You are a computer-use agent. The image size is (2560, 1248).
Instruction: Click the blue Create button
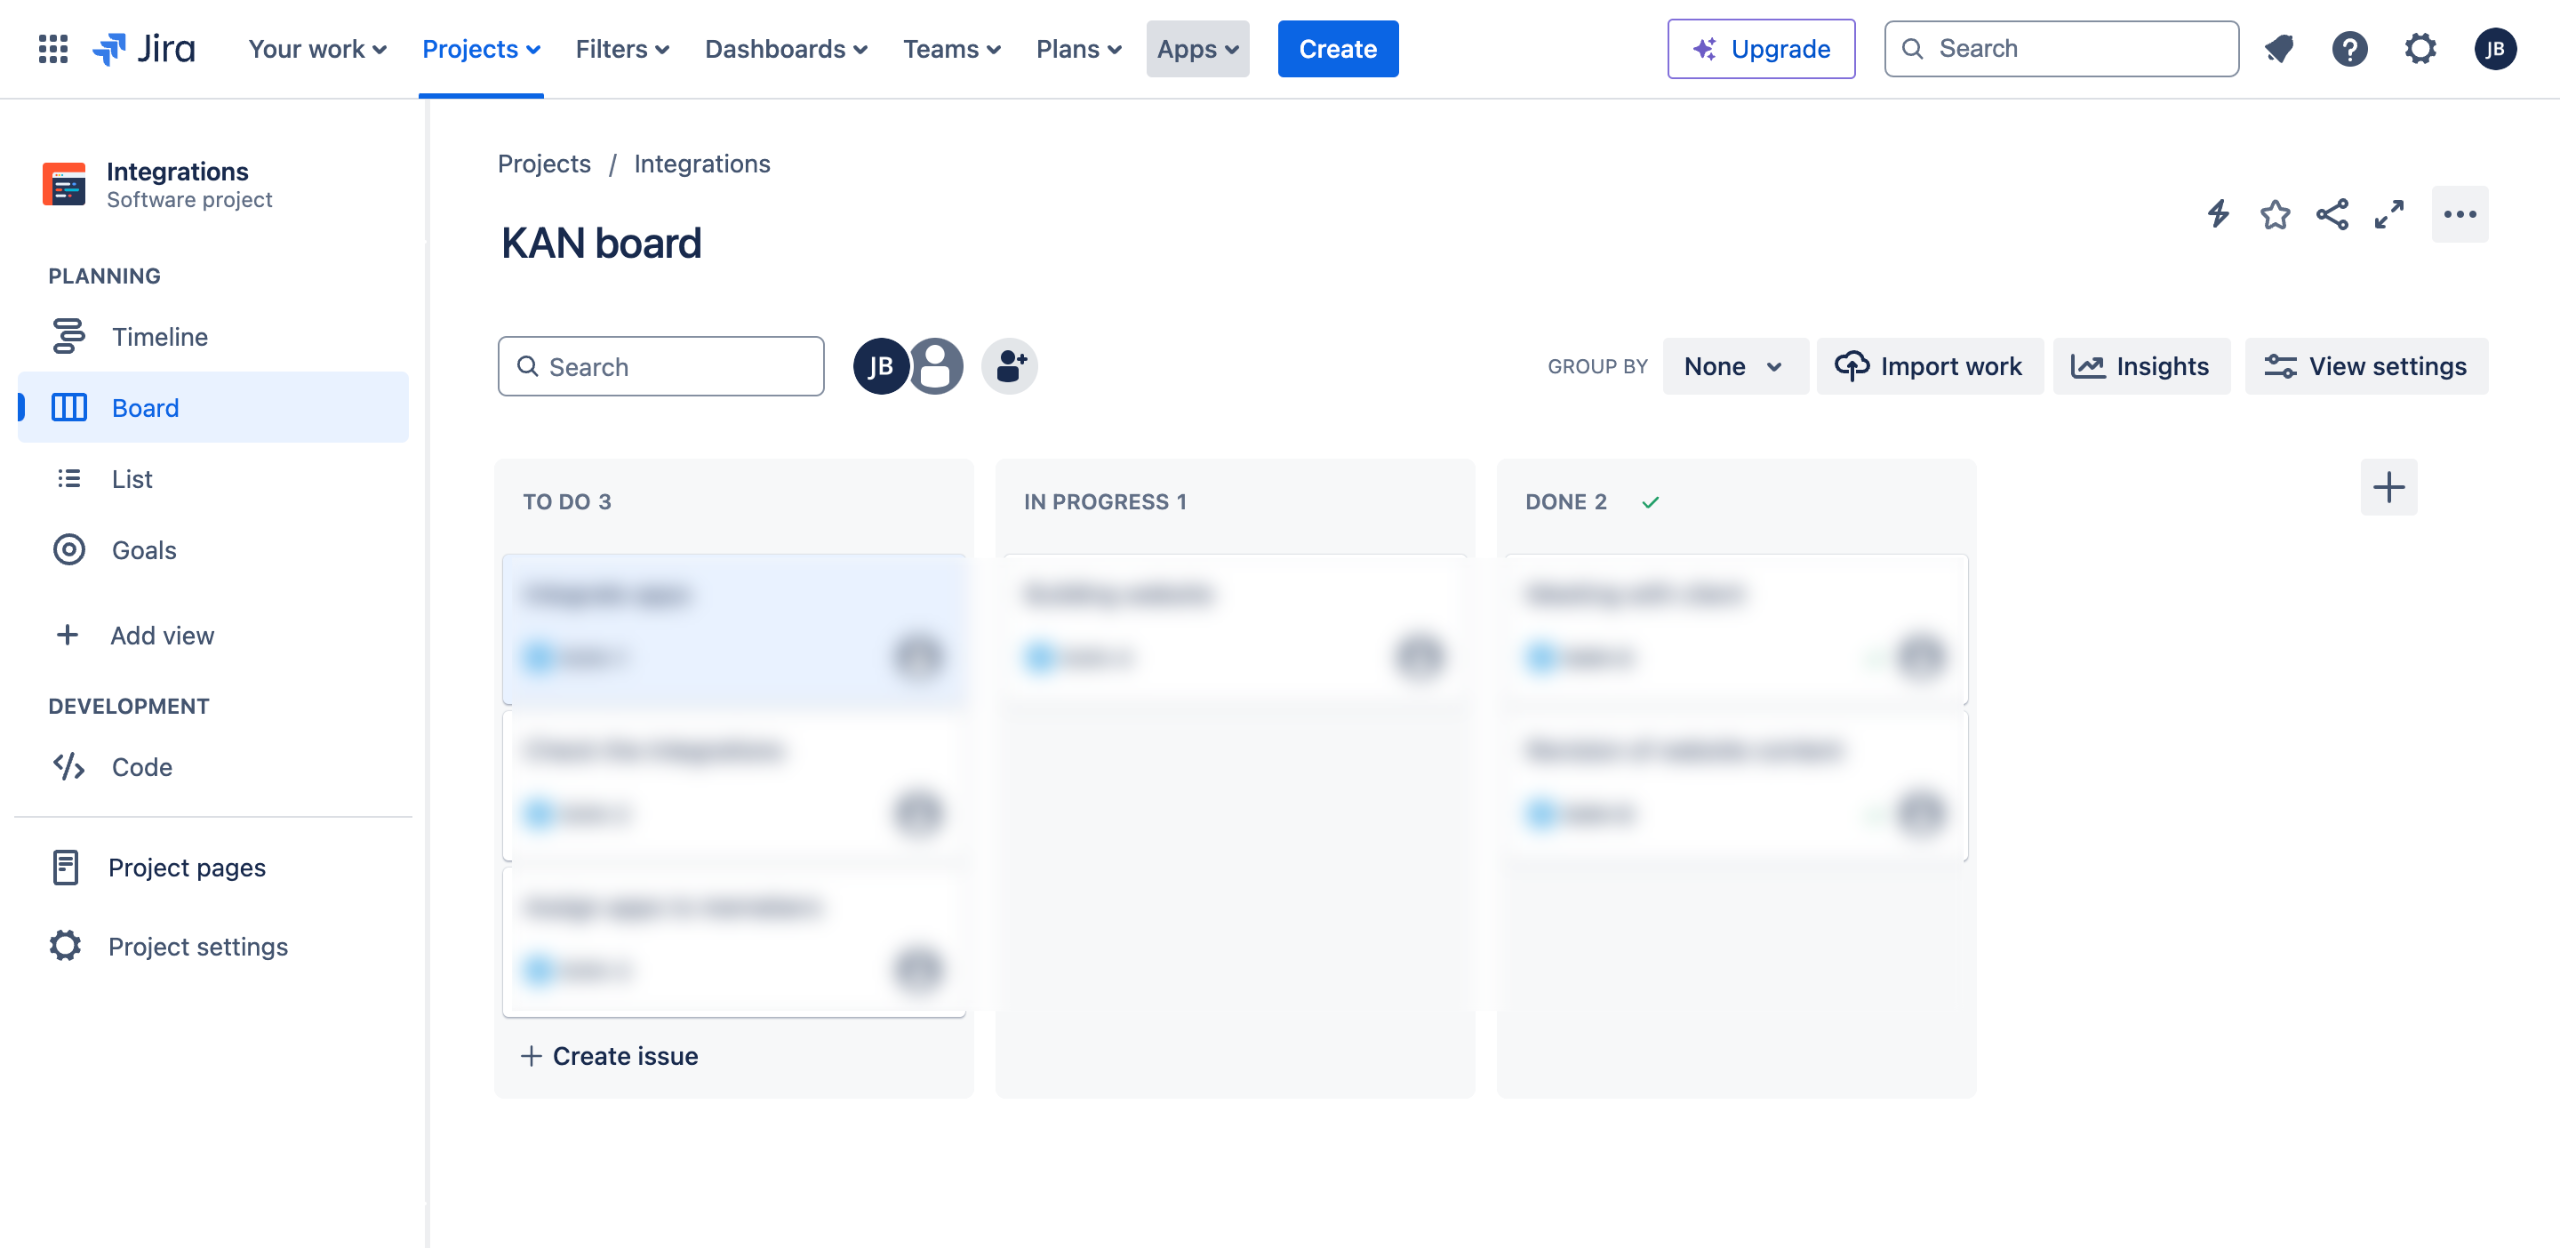tap(1337, 48)
